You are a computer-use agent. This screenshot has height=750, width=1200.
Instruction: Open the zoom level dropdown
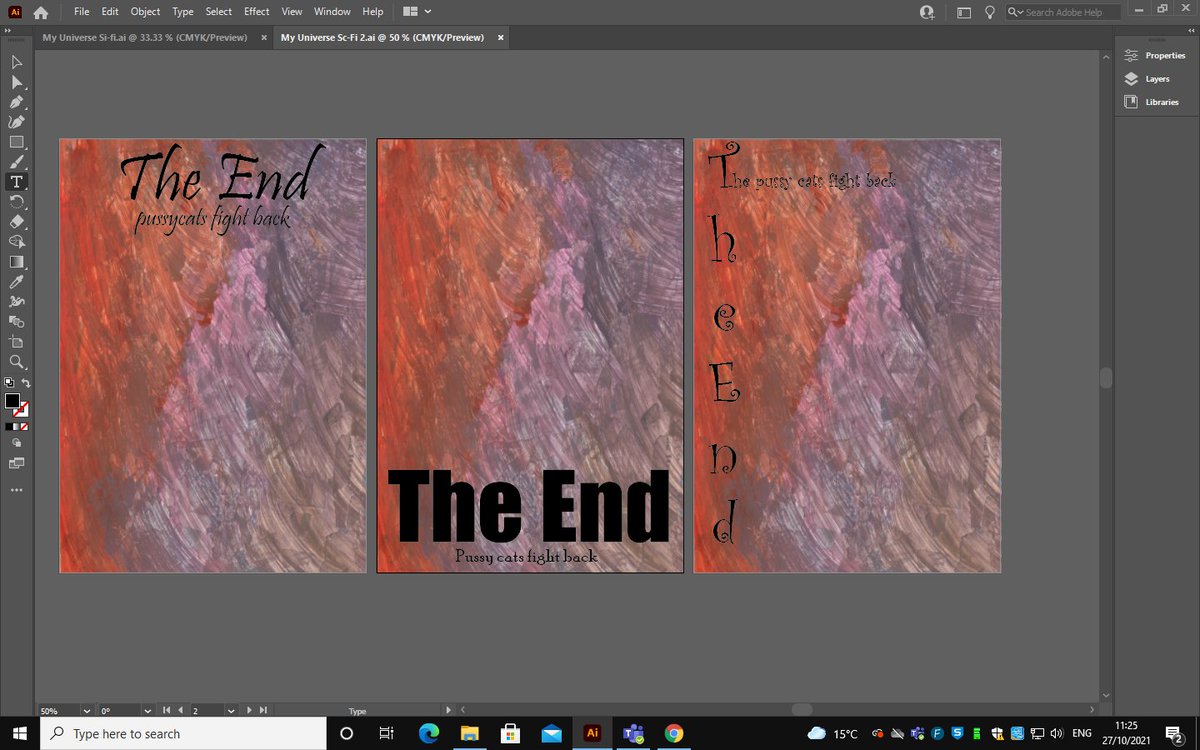[87, 711]
